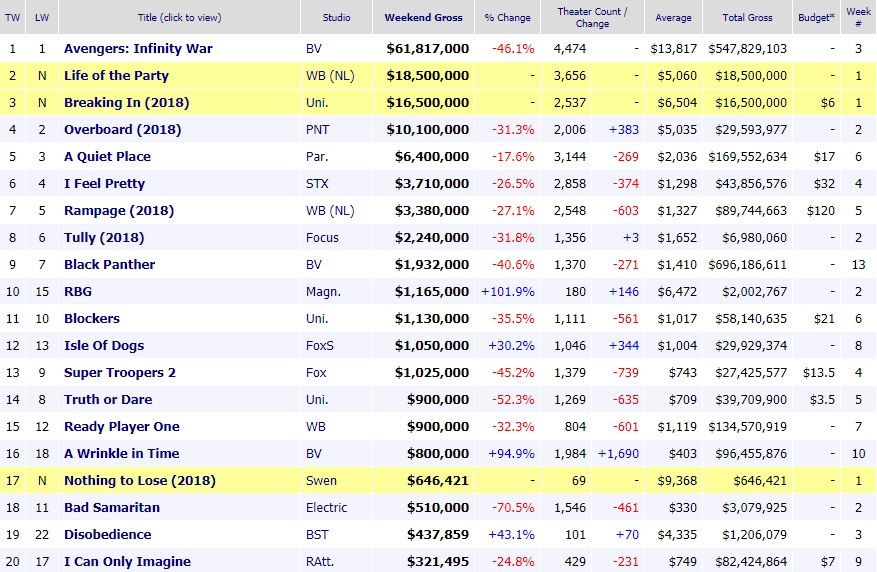The height and width of the screenshot is (572, 877).
Task: Open Bad Samaritan title link
Action: pos(112,508)
